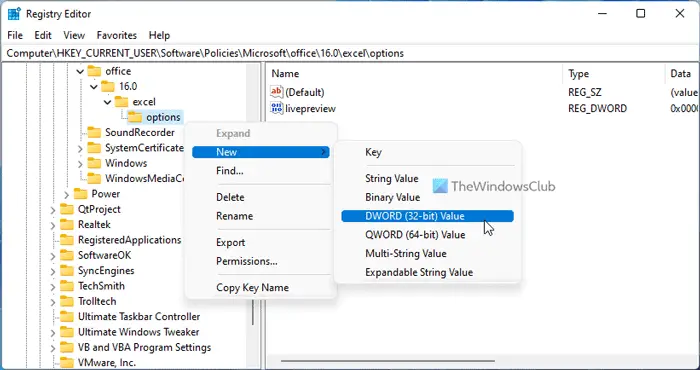Select Copy Key Name in context menu
The height and width of the screenshot is (370, 700).
pos(261,287)
